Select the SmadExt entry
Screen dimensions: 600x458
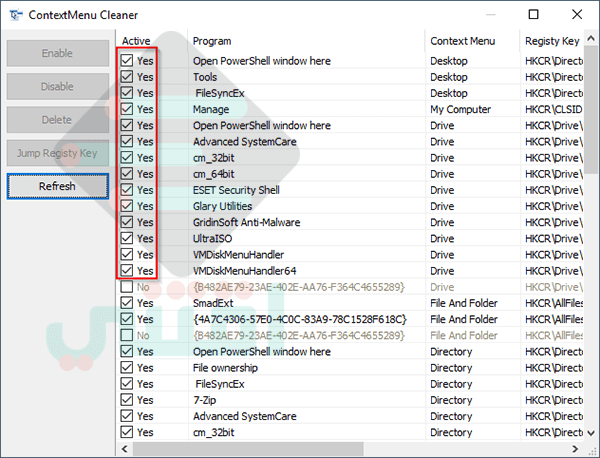[213, 303]
